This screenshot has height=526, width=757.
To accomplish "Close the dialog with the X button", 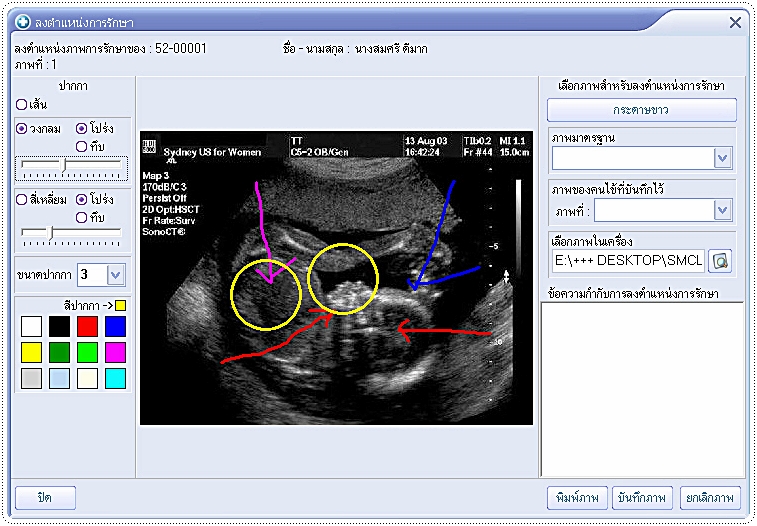I will tap(735, 23).
